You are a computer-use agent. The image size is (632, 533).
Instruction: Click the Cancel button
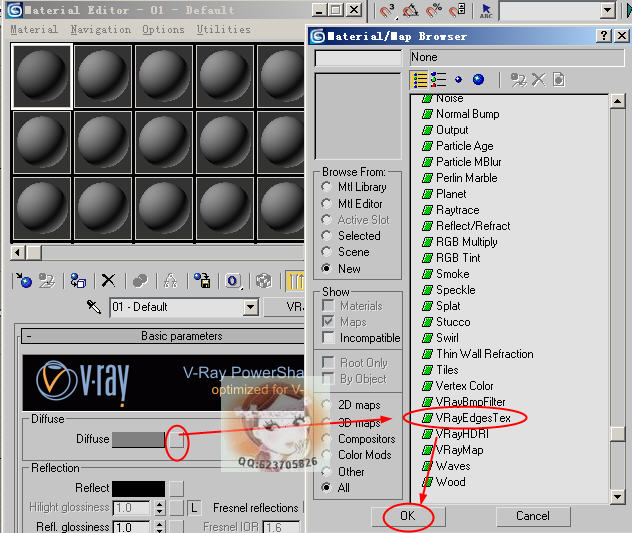tap(532, 516)
